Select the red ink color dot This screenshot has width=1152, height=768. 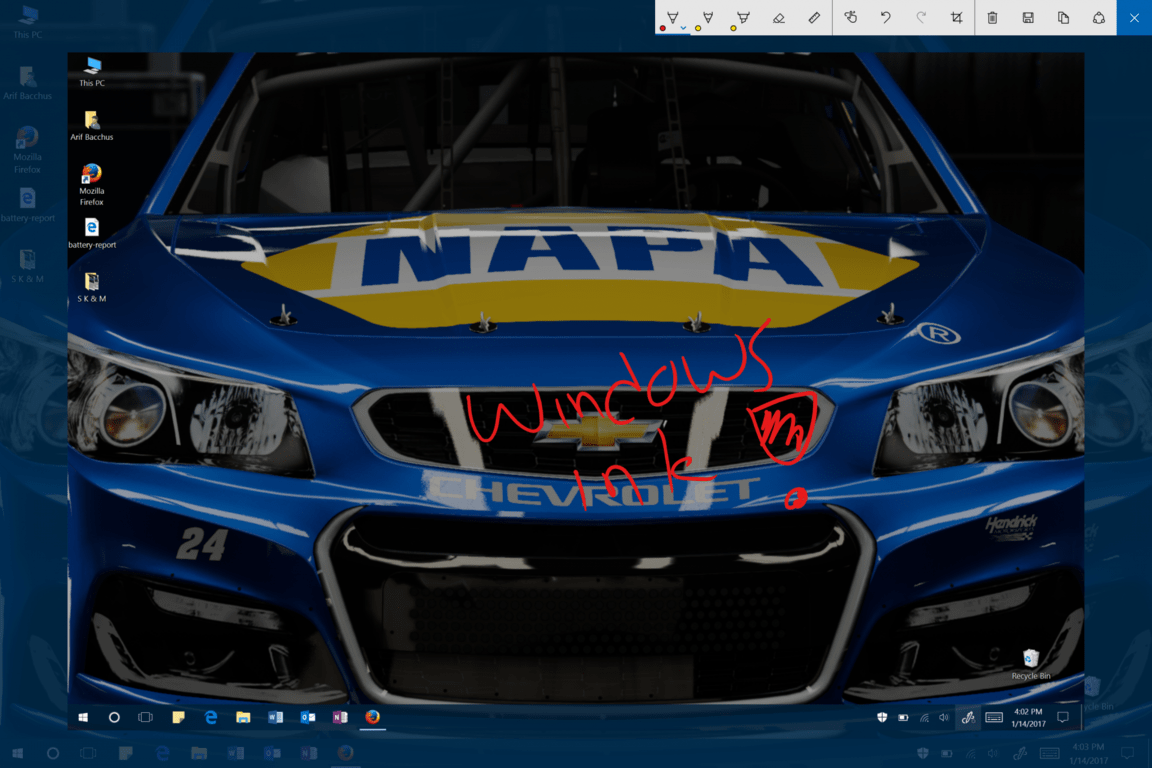tap(661, 28)
